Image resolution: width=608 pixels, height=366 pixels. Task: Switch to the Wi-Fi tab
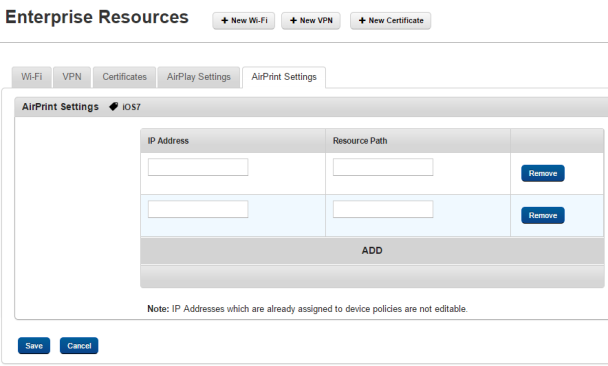tap(31, 77)
